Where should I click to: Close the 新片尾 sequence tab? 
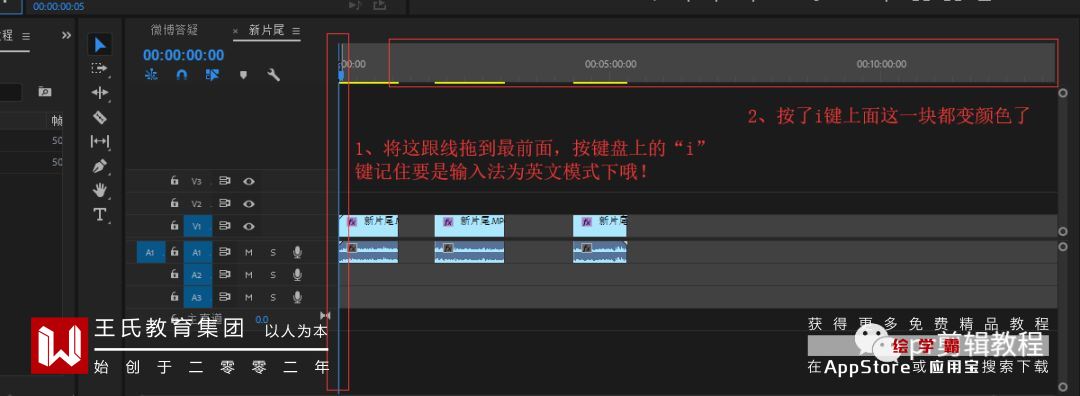pyautogui.click(x=235, y=32)
